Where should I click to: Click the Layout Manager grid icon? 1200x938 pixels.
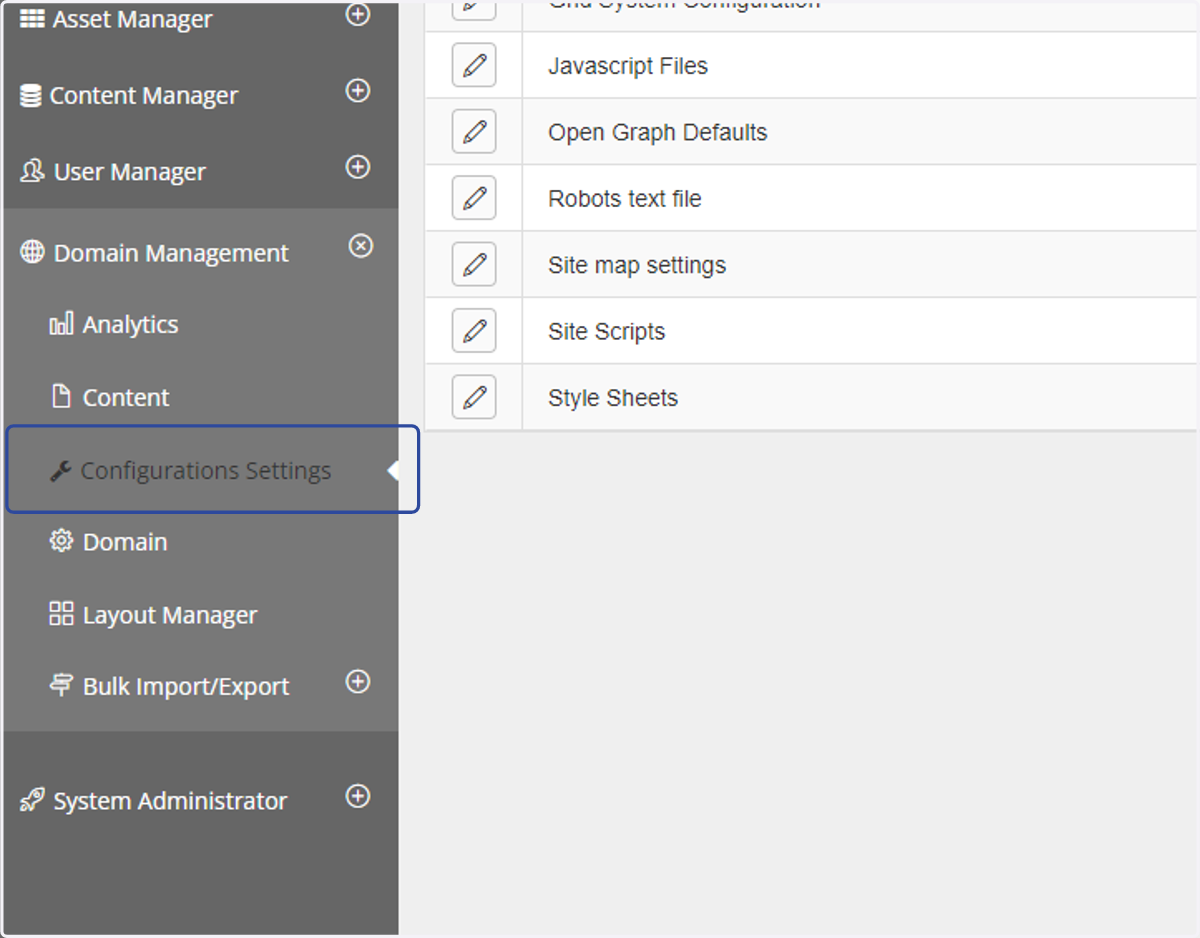[x=62, y=613]
